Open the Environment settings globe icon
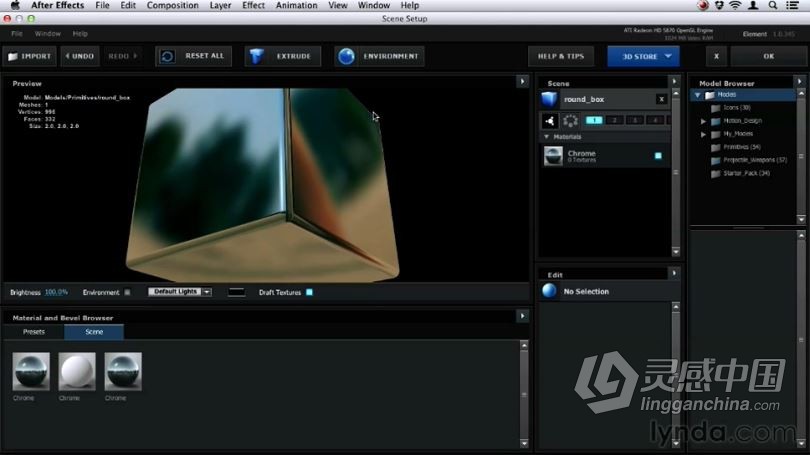This screenshot has width=810, height=455. [x=347, y=56]
